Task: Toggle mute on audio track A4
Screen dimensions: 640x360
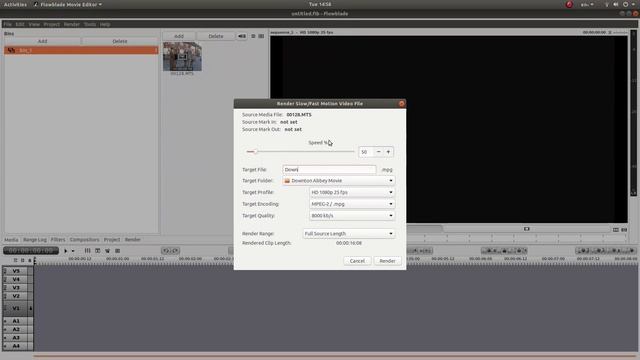Action: [5, 346]
